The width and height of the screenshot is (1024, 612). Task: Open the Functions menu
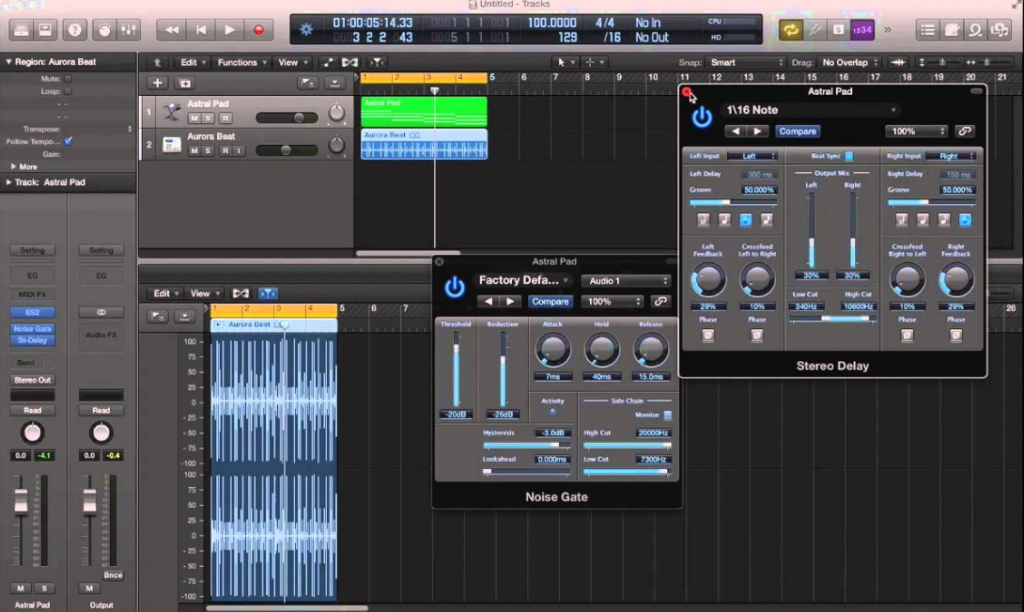click(240, 62)
